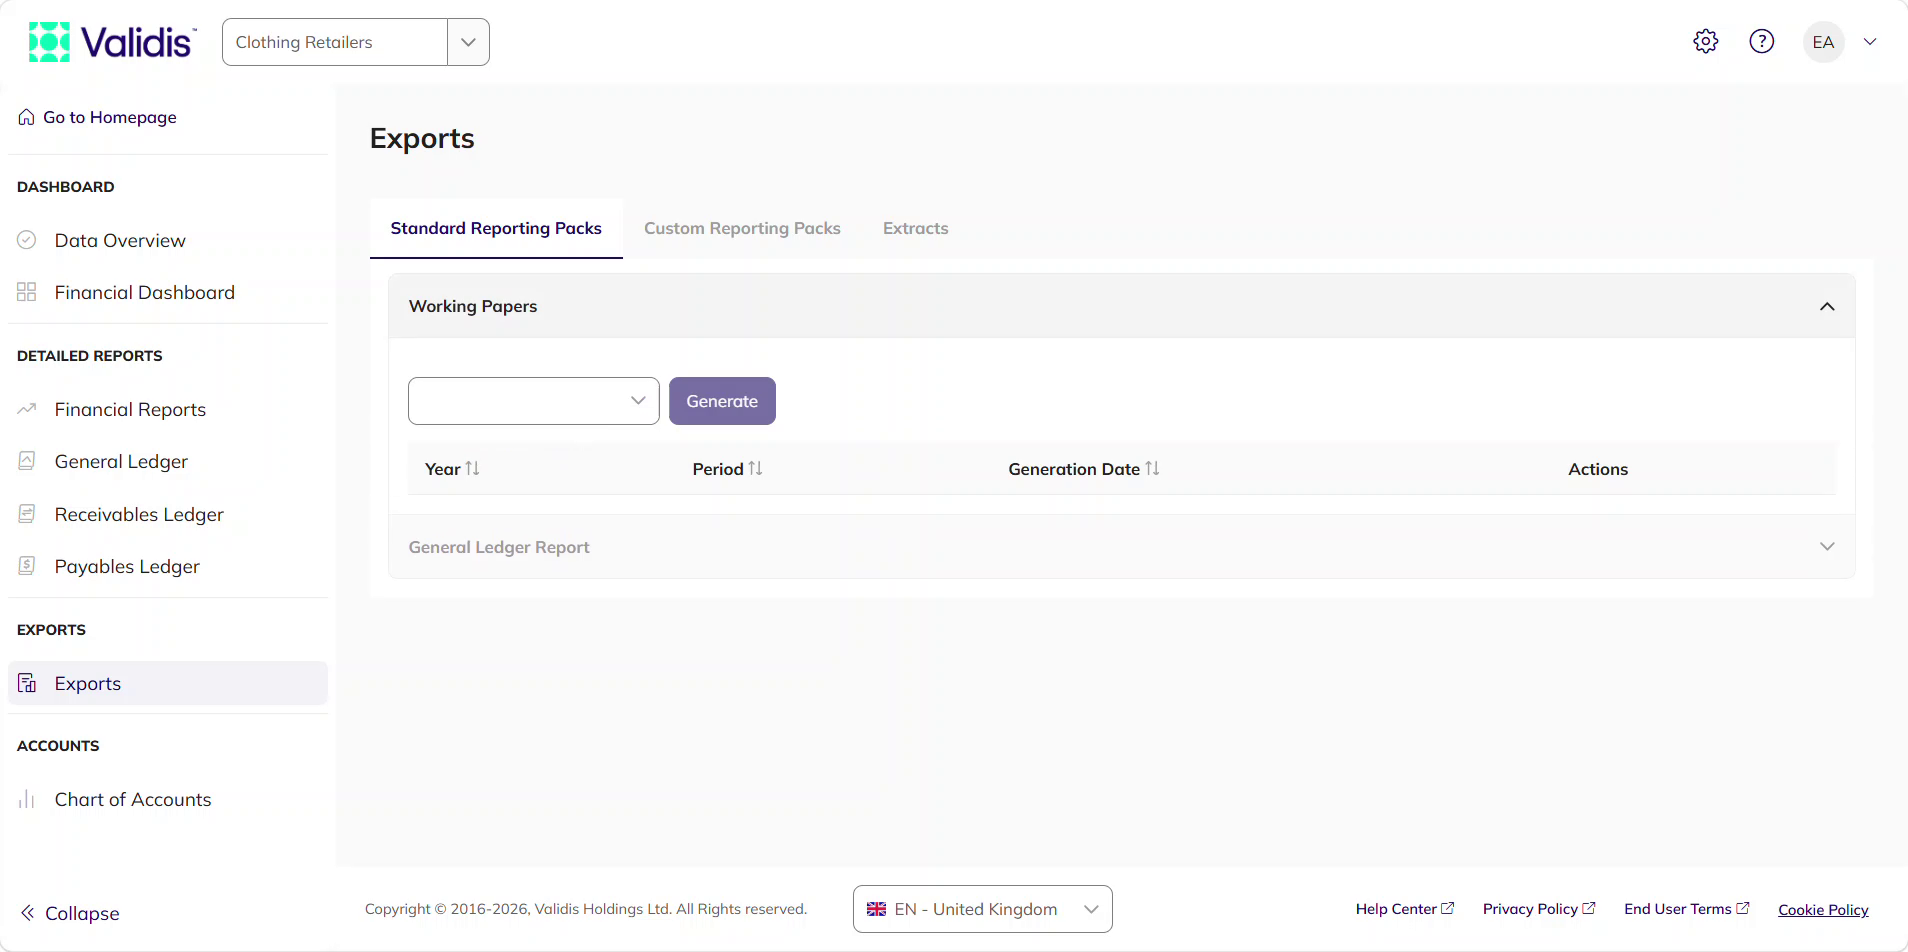The width and height of the screenshot is (1908, 952).
Task: Sort by Year column arrows
Action: click(472, 468)
